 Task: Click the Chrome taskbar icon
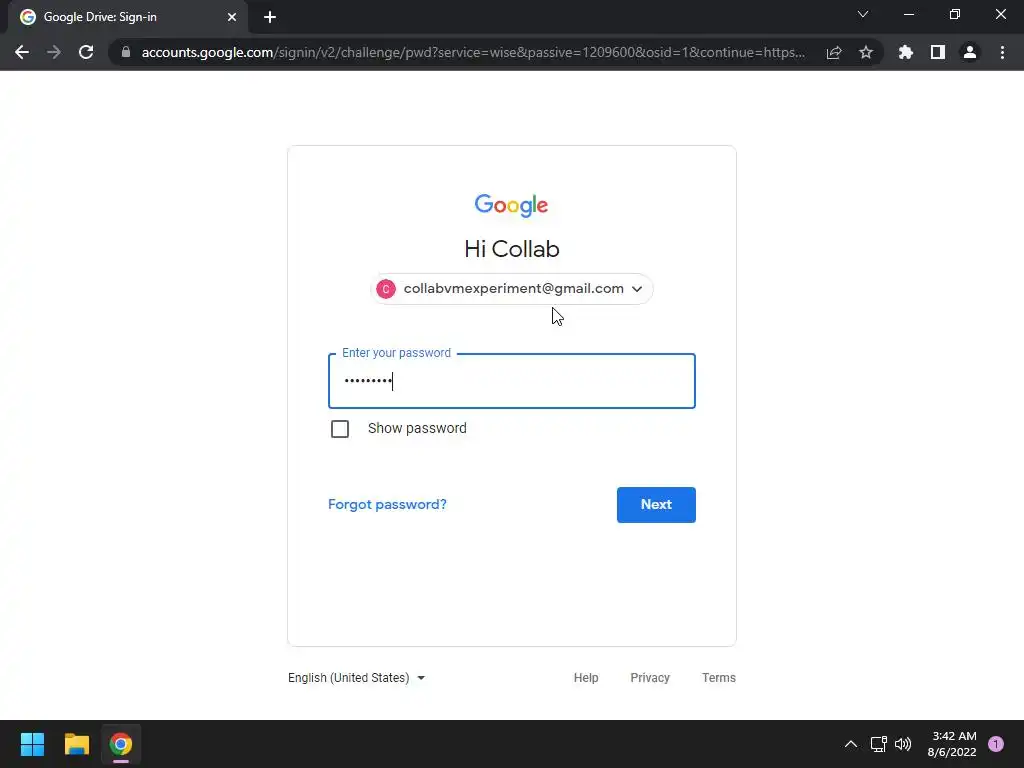pyautogui.click(x=121, y=744)
